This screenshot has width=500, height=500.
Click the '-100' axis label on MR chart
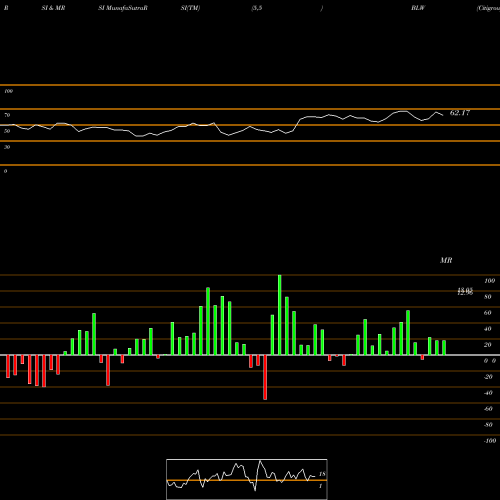tap(490, 441)
